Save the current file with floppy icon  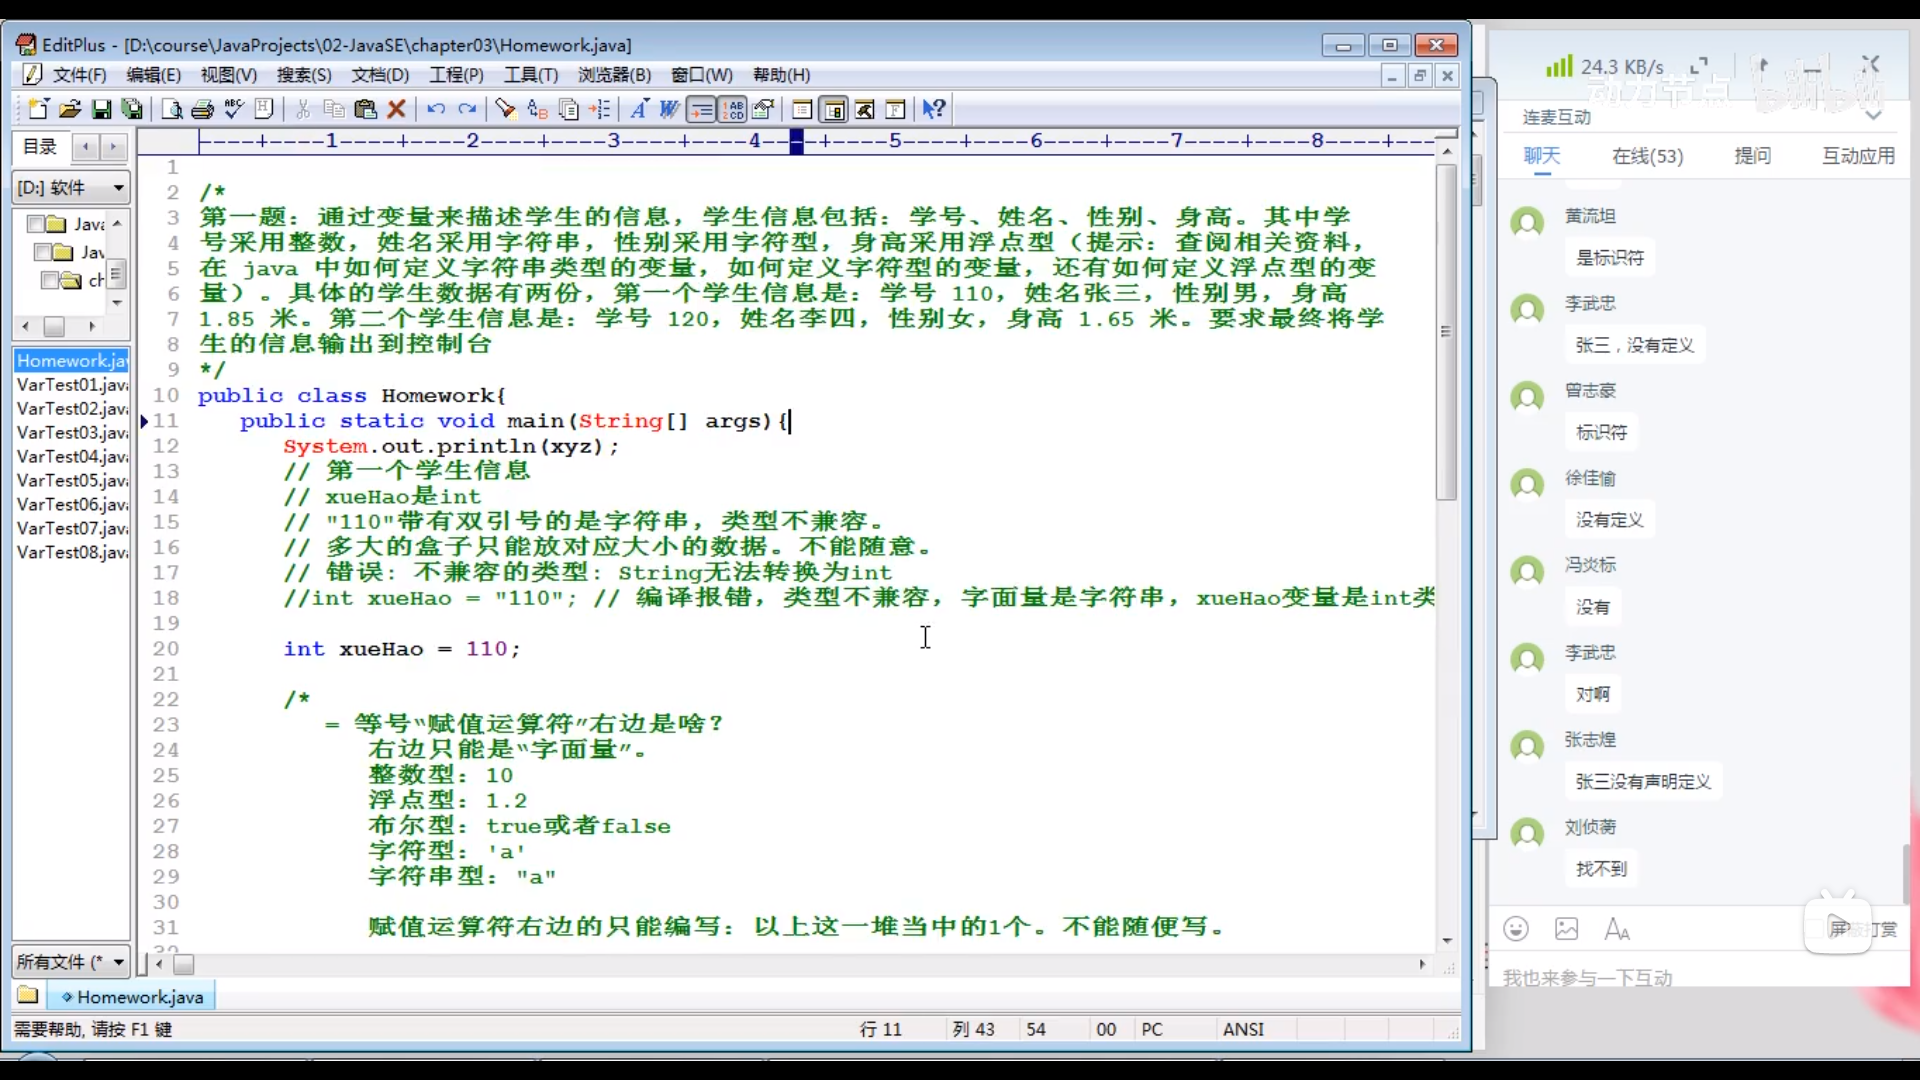click(101, 109)
